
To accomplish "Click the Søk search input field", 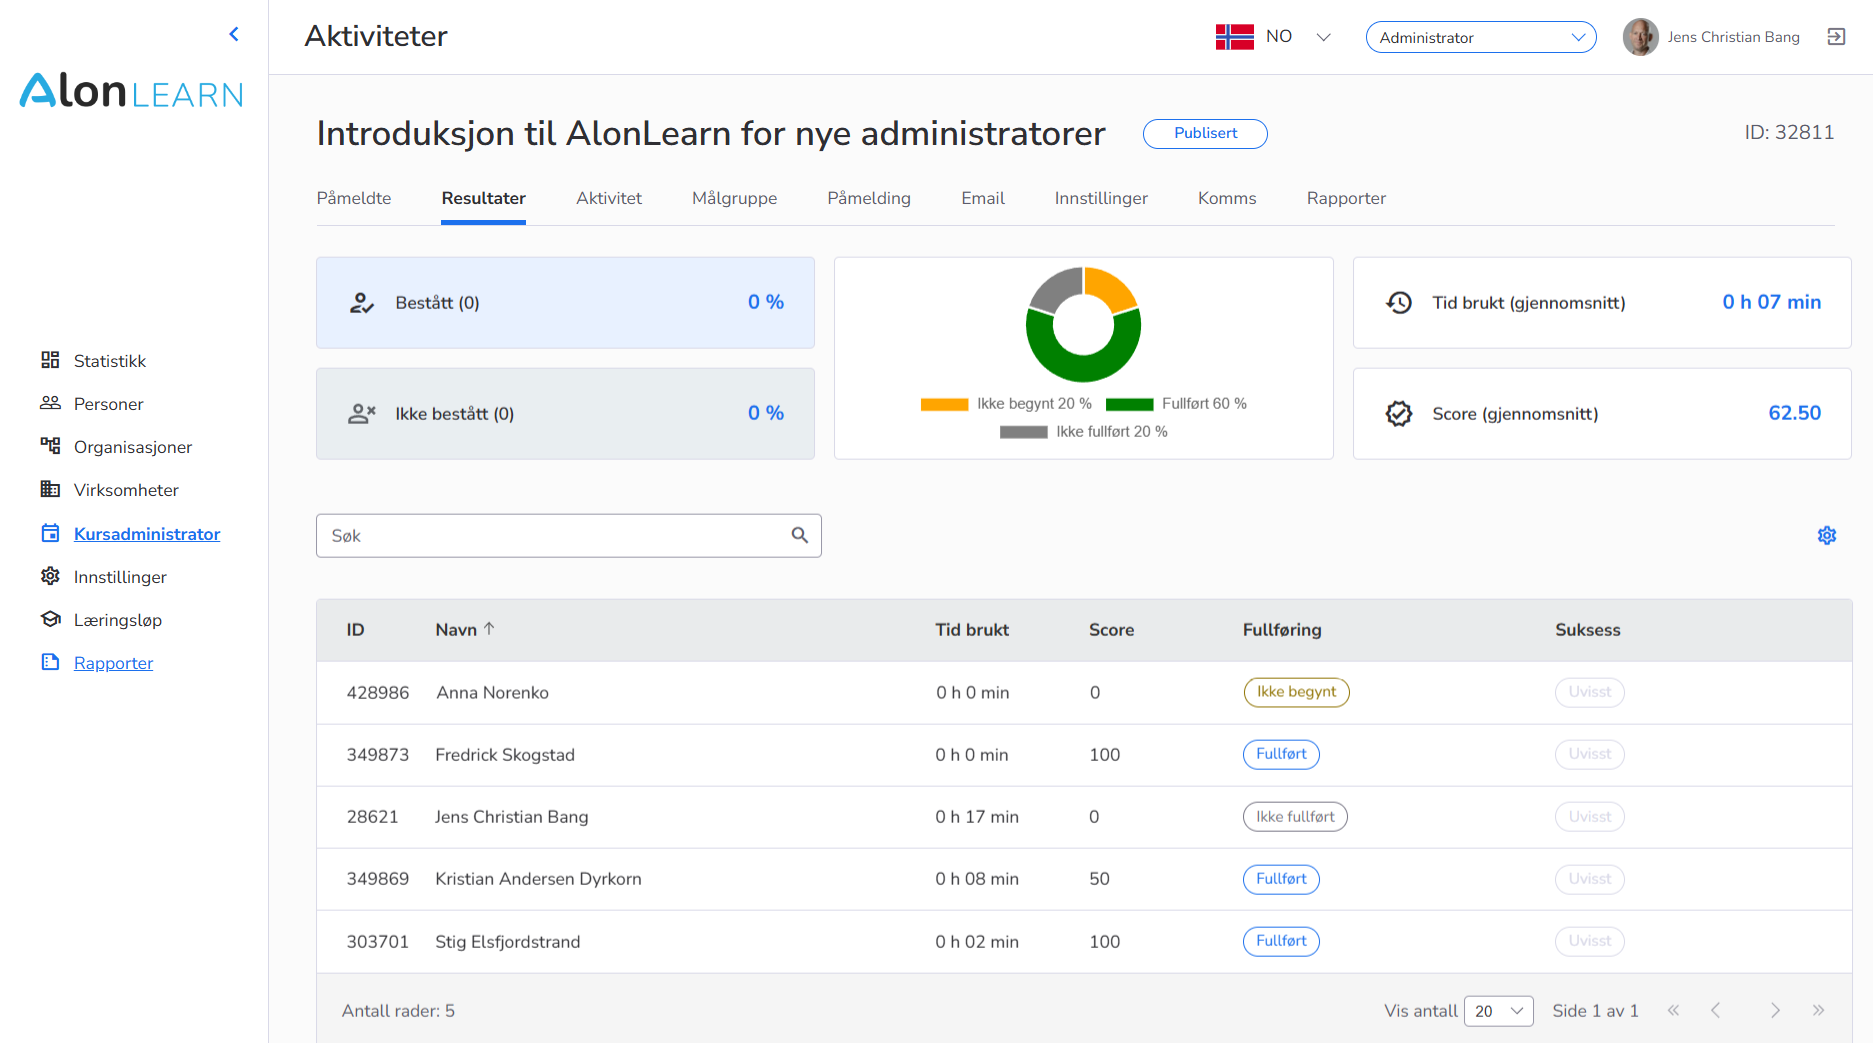I will (x=568, y=535).
